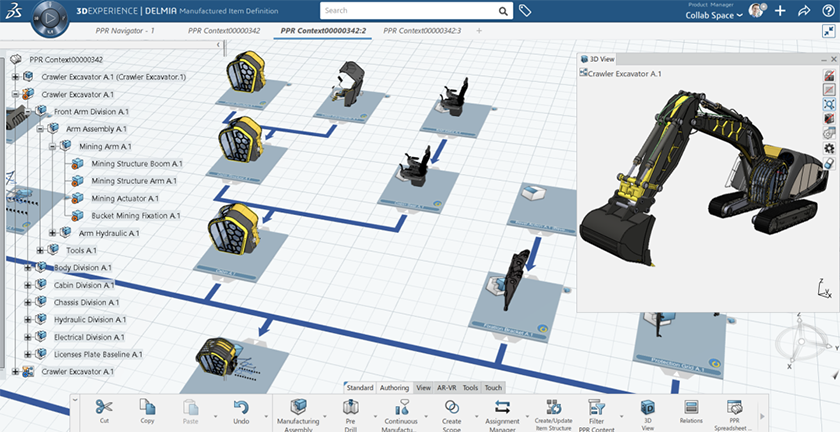Image resolution: width=840 pixels, height=432 pixels.
Task: Select the Bucket Mining Fixation A.1 item
Action: point(136,215)
